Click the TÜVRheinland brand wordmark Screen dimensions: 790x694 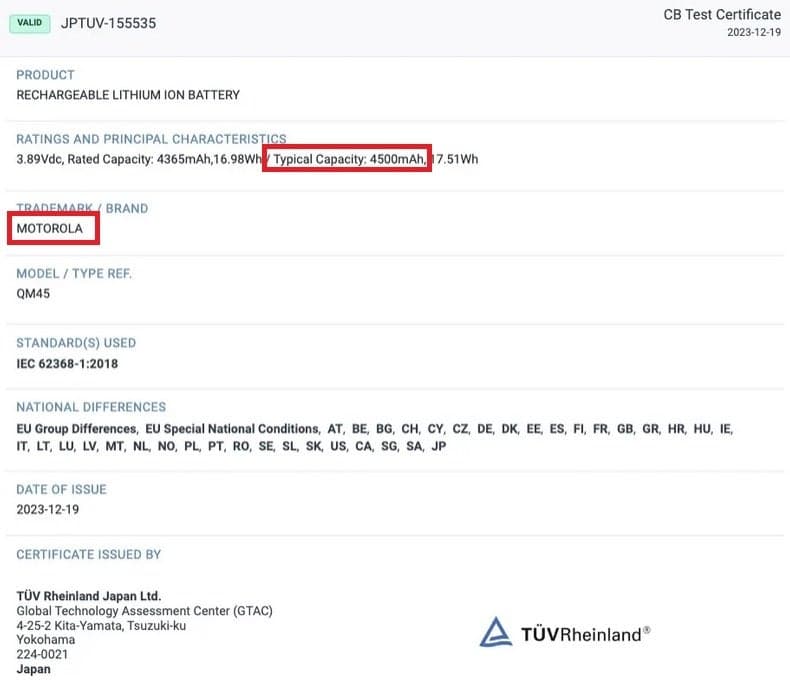[586, 634]
